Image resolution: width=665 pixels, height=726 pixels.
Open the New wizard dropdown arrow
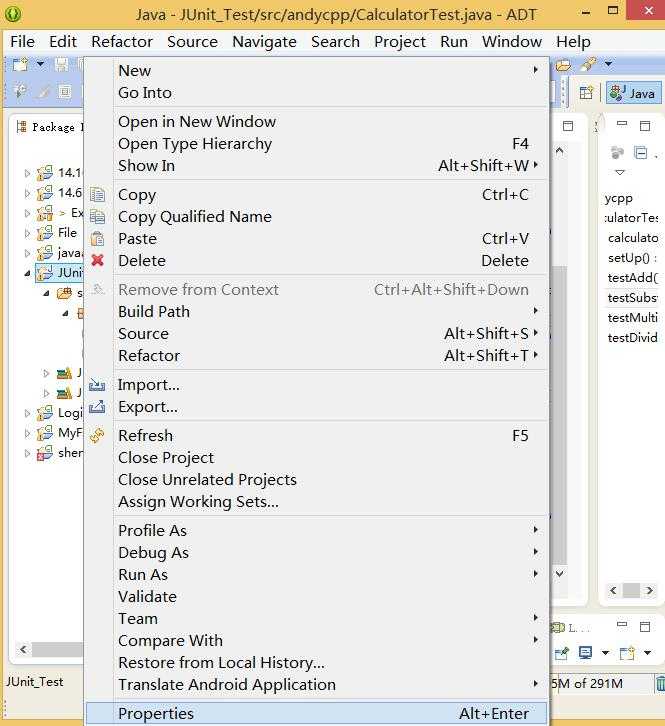tap(40, 64)
